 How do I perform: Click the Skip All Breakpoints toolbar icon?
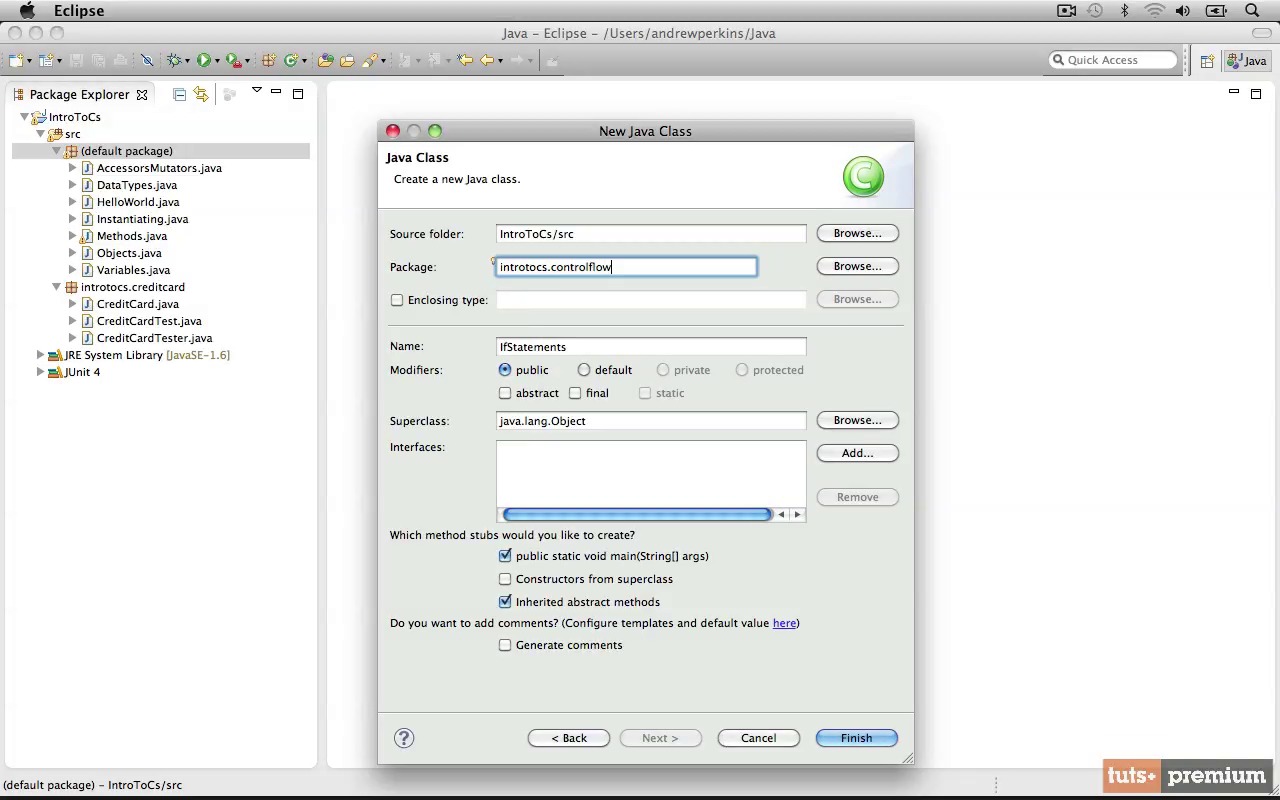[x=147, y=60]
